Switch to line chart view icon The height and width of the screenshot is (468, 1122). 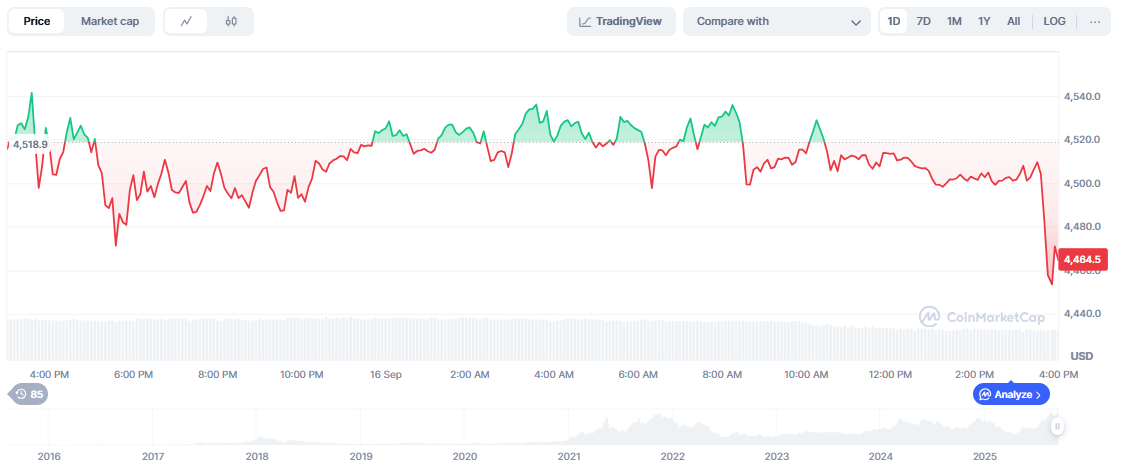(x=186, y=21)
